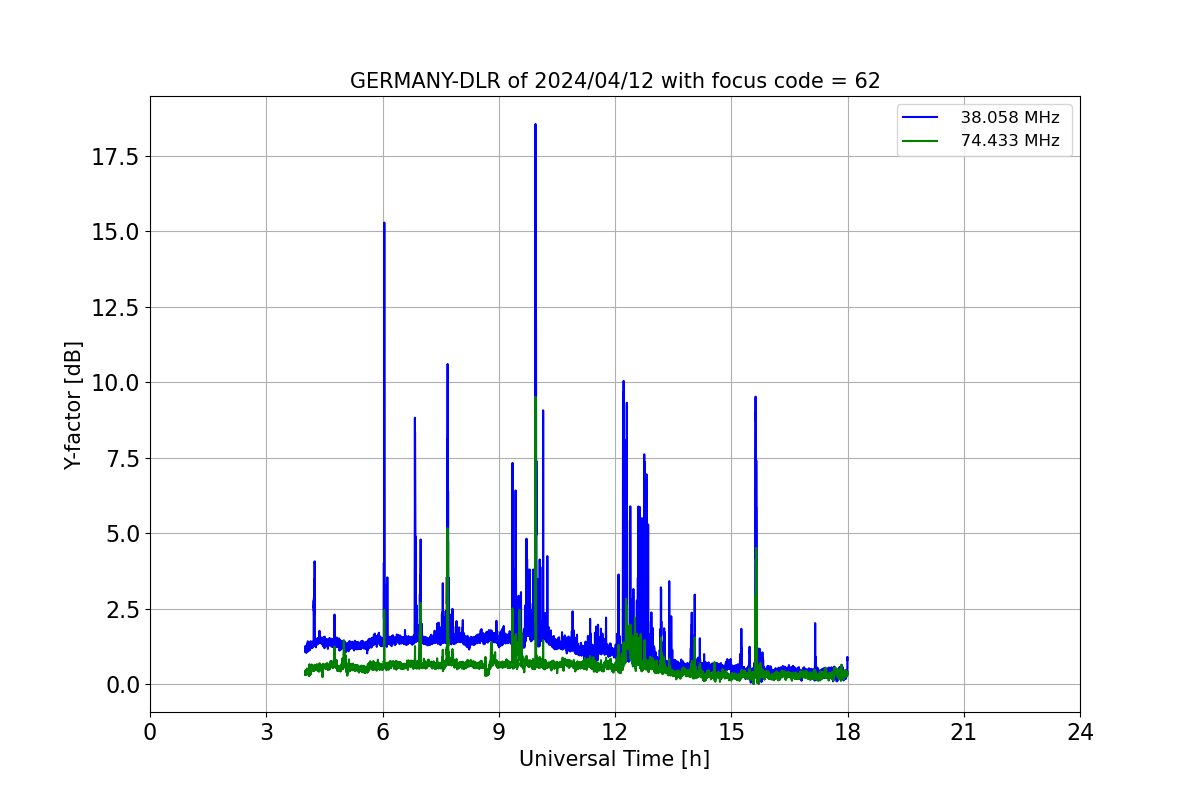Screen dimensions: 1200x800
Task: Click the 9 x-axis tick label
Action: [499, 732]
